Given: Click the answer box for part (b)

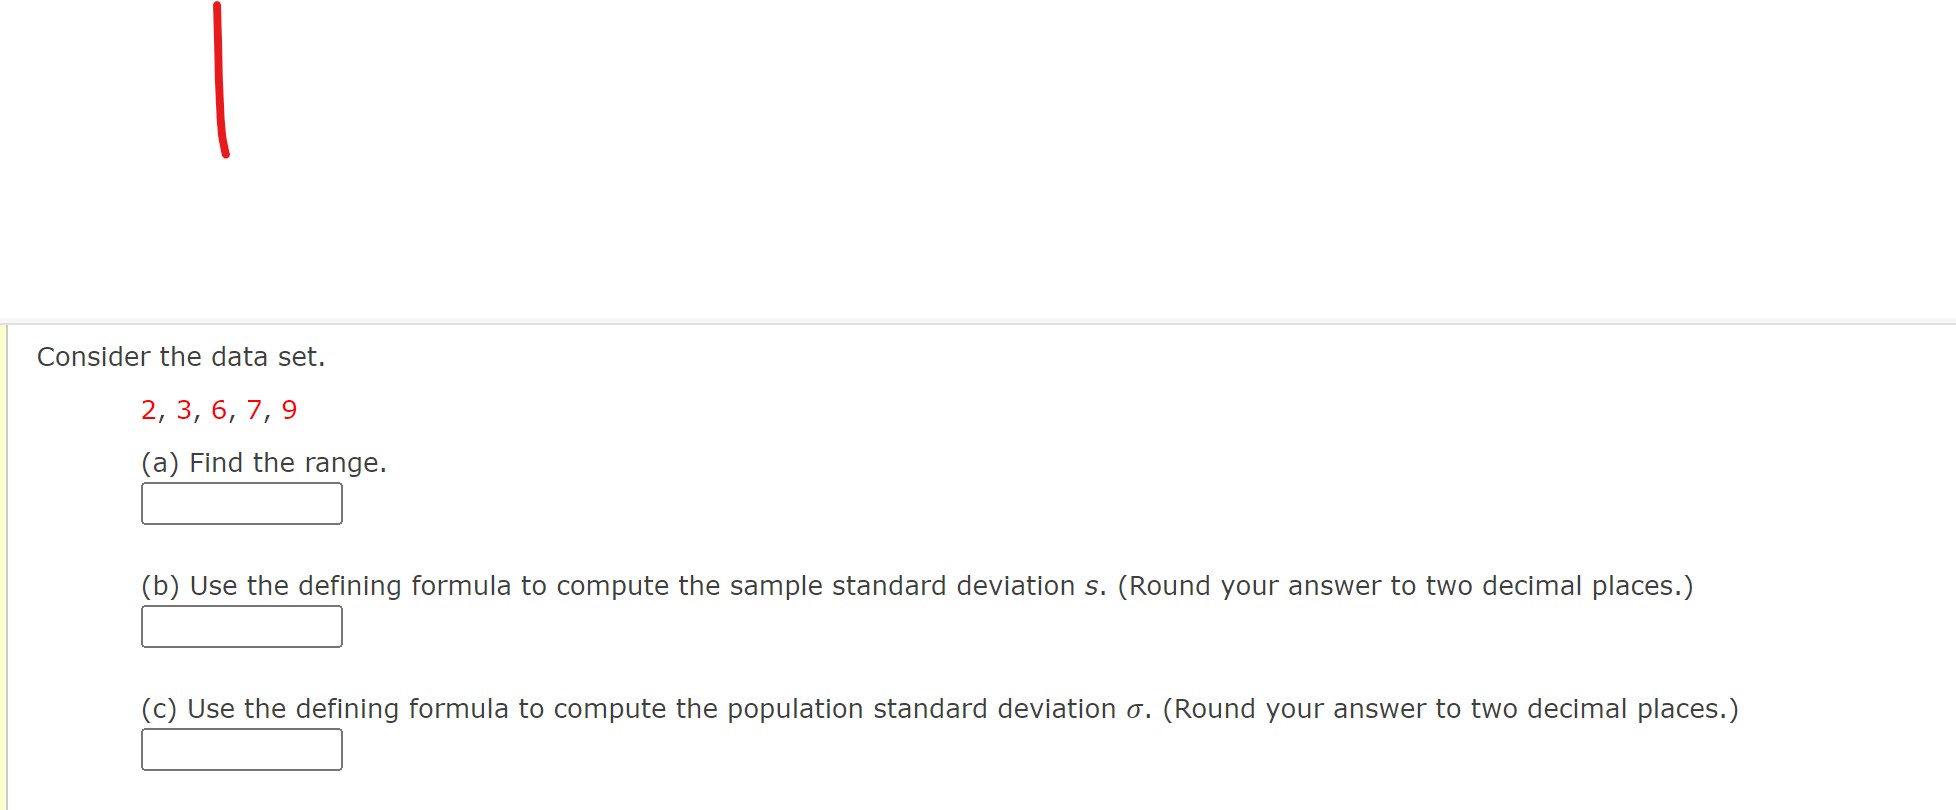Looking at the screenshot, I should (241, 626).
